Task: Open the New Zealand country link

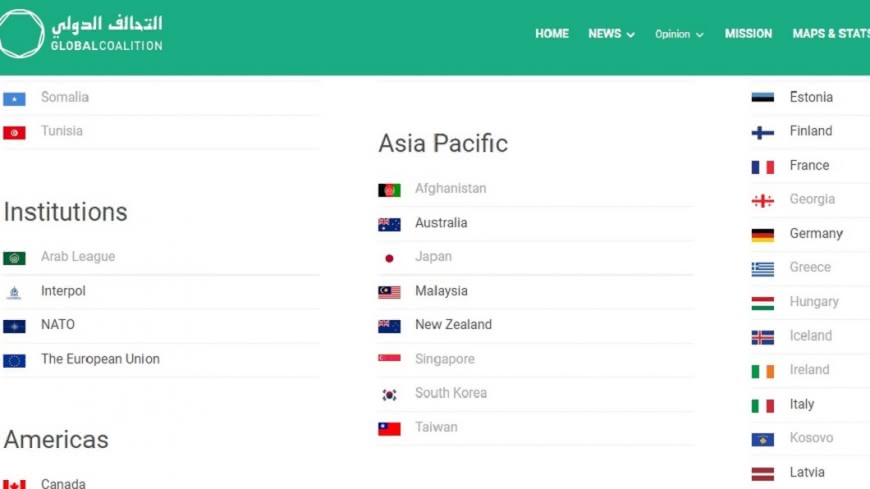Action: tap(453, 325)
